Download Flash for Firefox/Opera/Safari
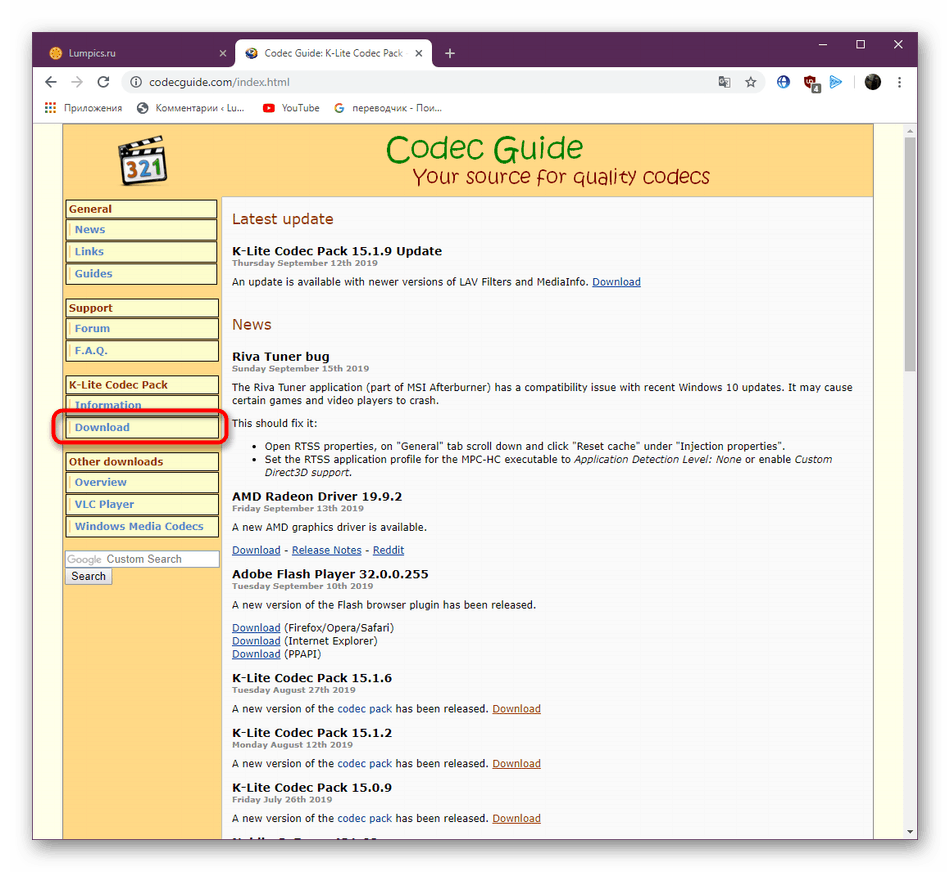The width and height of the screenshot is (950, 872). coord(256,628)
